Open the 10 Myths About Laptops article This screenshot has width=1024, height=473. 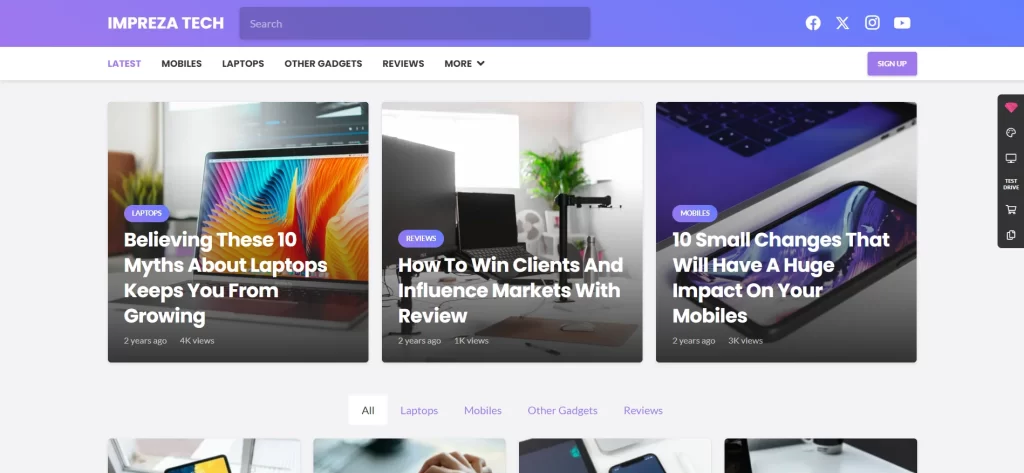pyautogui.click(x=225, y=278)
